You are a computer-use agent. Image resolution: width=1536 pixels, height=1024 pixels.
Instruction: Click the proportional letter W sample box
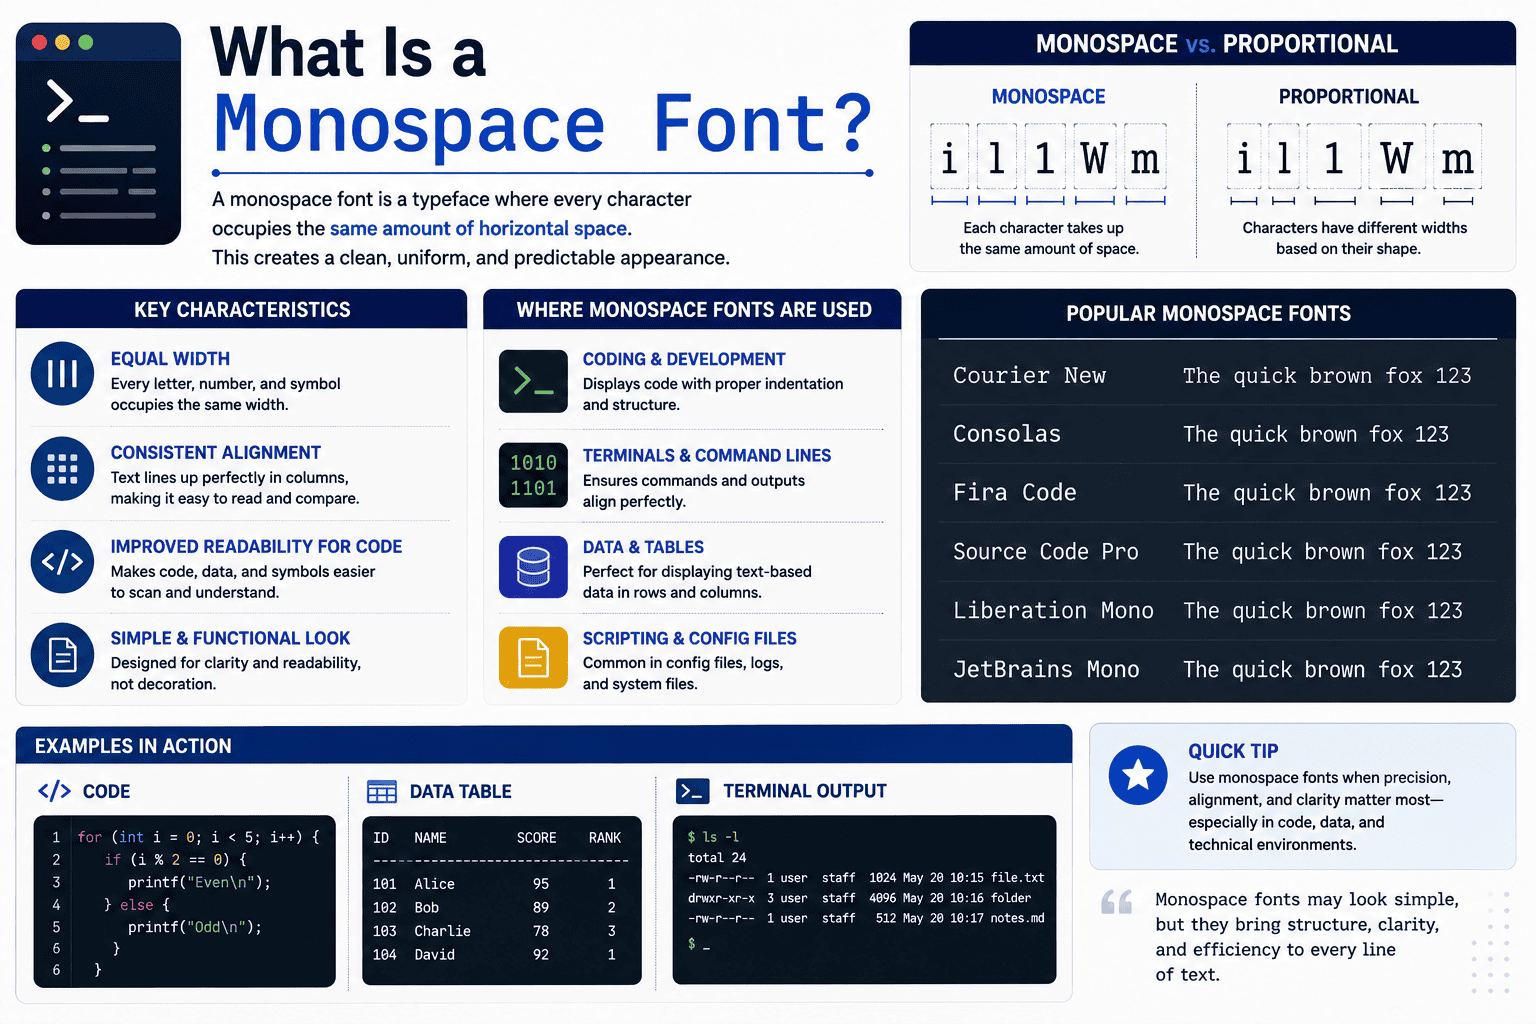coord(1396,157)
